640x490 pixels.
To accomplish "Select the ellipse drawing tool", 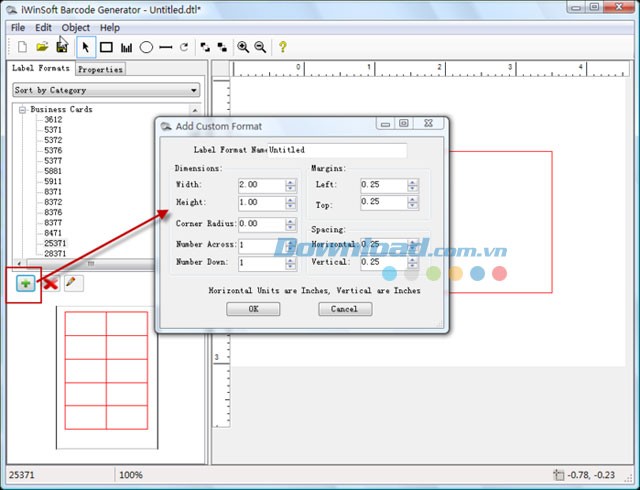I will (146, 47).
